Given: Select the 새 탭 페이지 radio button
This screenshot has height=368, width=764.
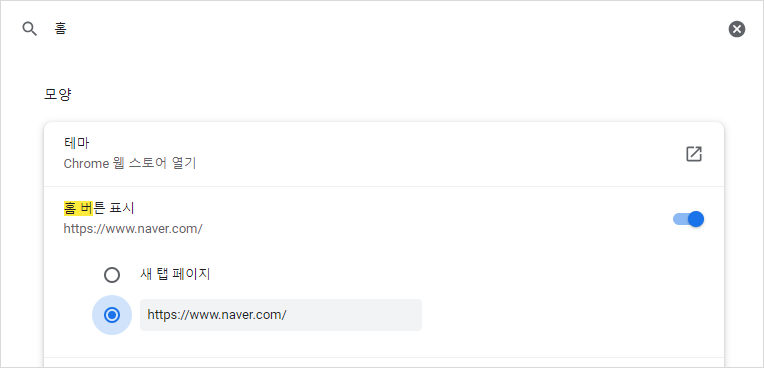Looking at the screenshot, I should point(112,275).
